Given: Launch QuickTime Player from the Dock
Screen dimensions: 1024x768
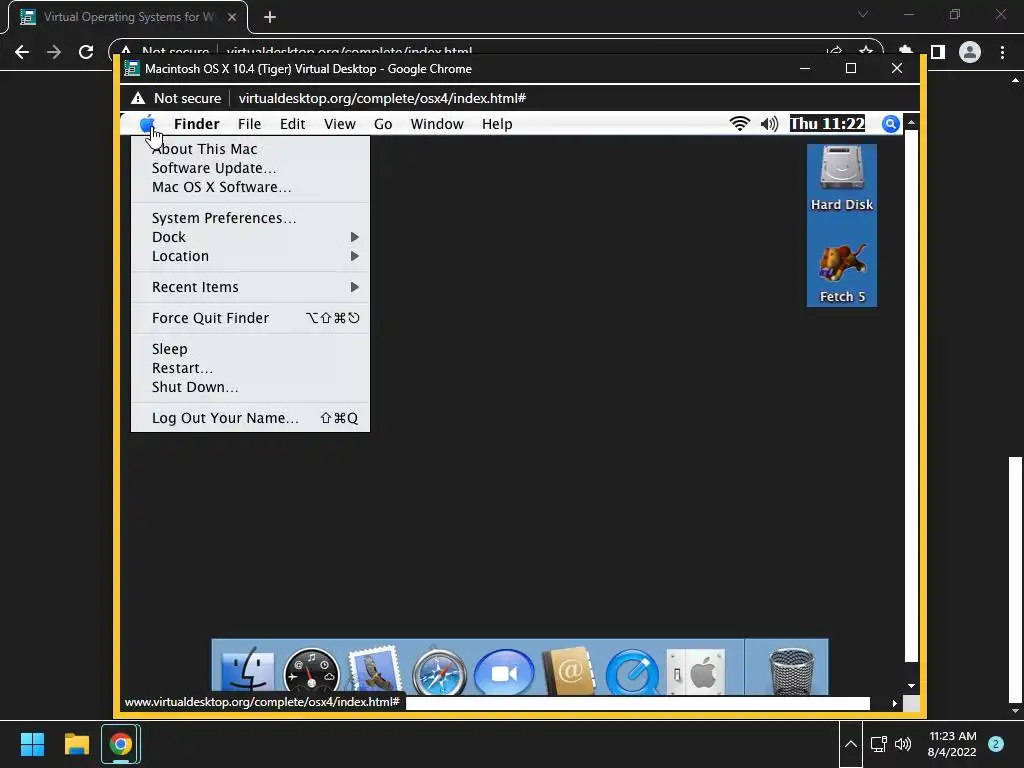Looking at the screenshot, I should (632, 671).
